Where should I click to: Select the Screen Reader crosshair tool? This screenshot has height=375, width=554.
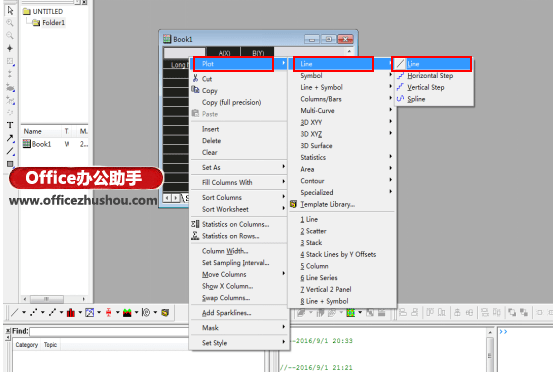tap(10, 48)
